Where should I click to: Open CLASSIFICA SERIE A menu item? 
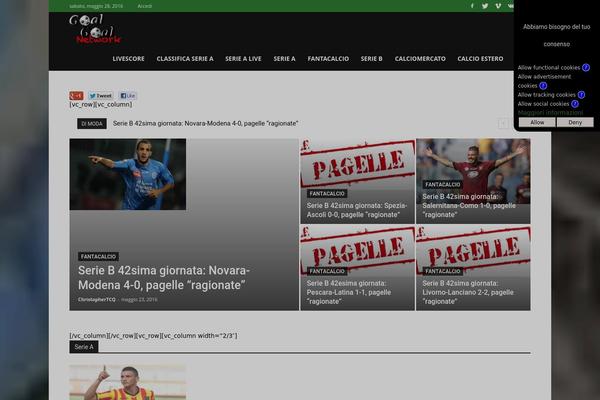coord(185,59)
